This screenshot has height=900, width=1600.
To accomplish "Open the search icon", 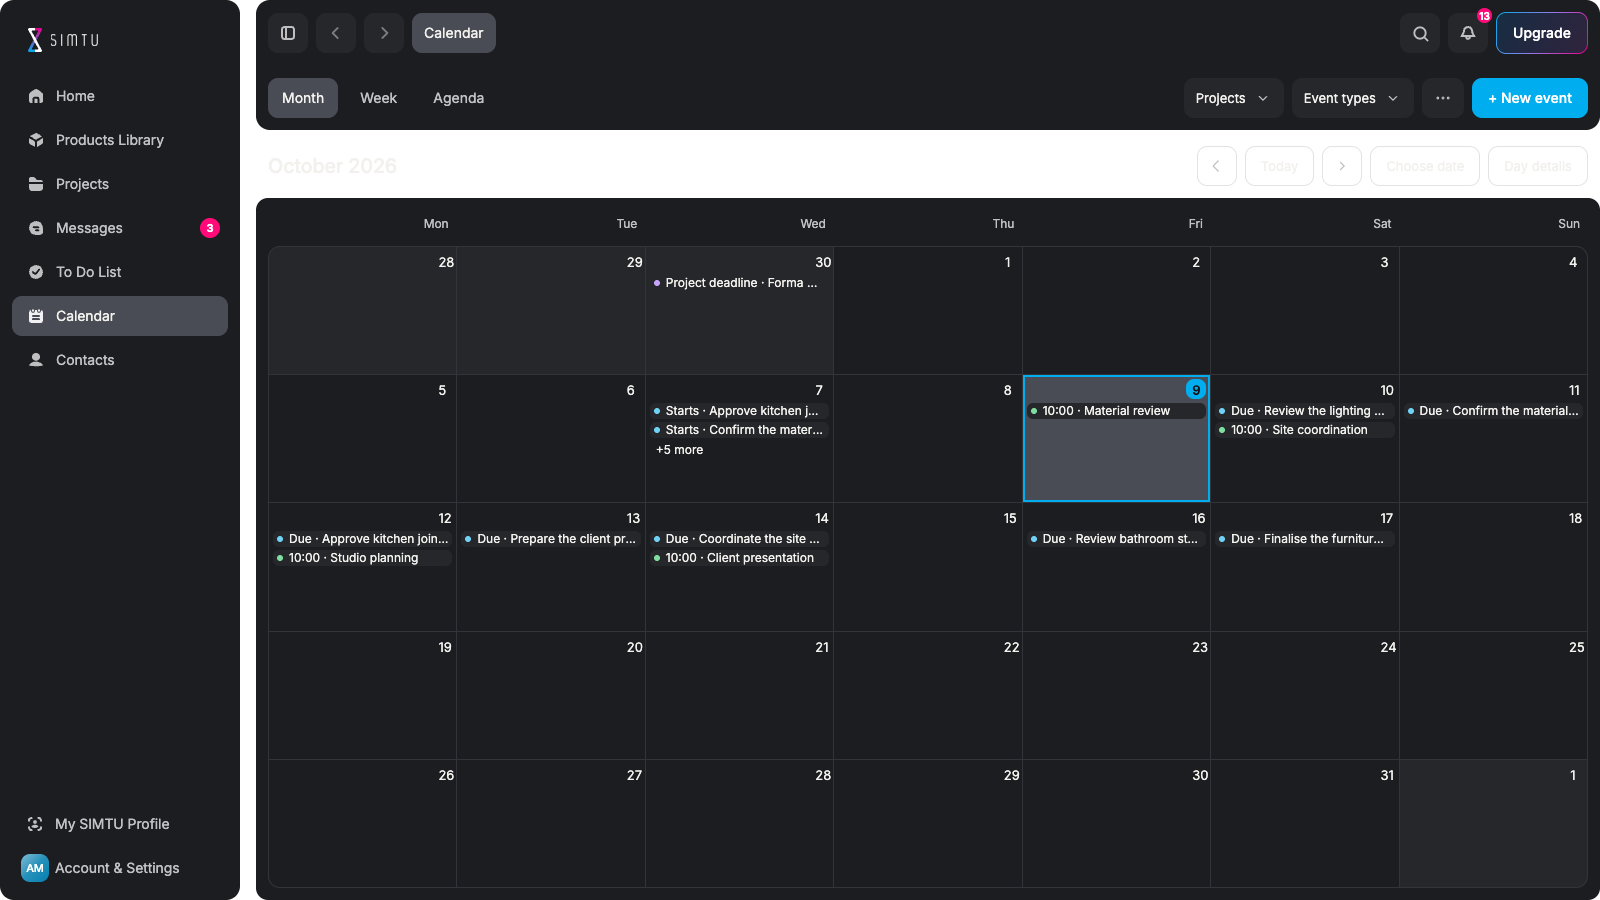I will click(1420, 33).
